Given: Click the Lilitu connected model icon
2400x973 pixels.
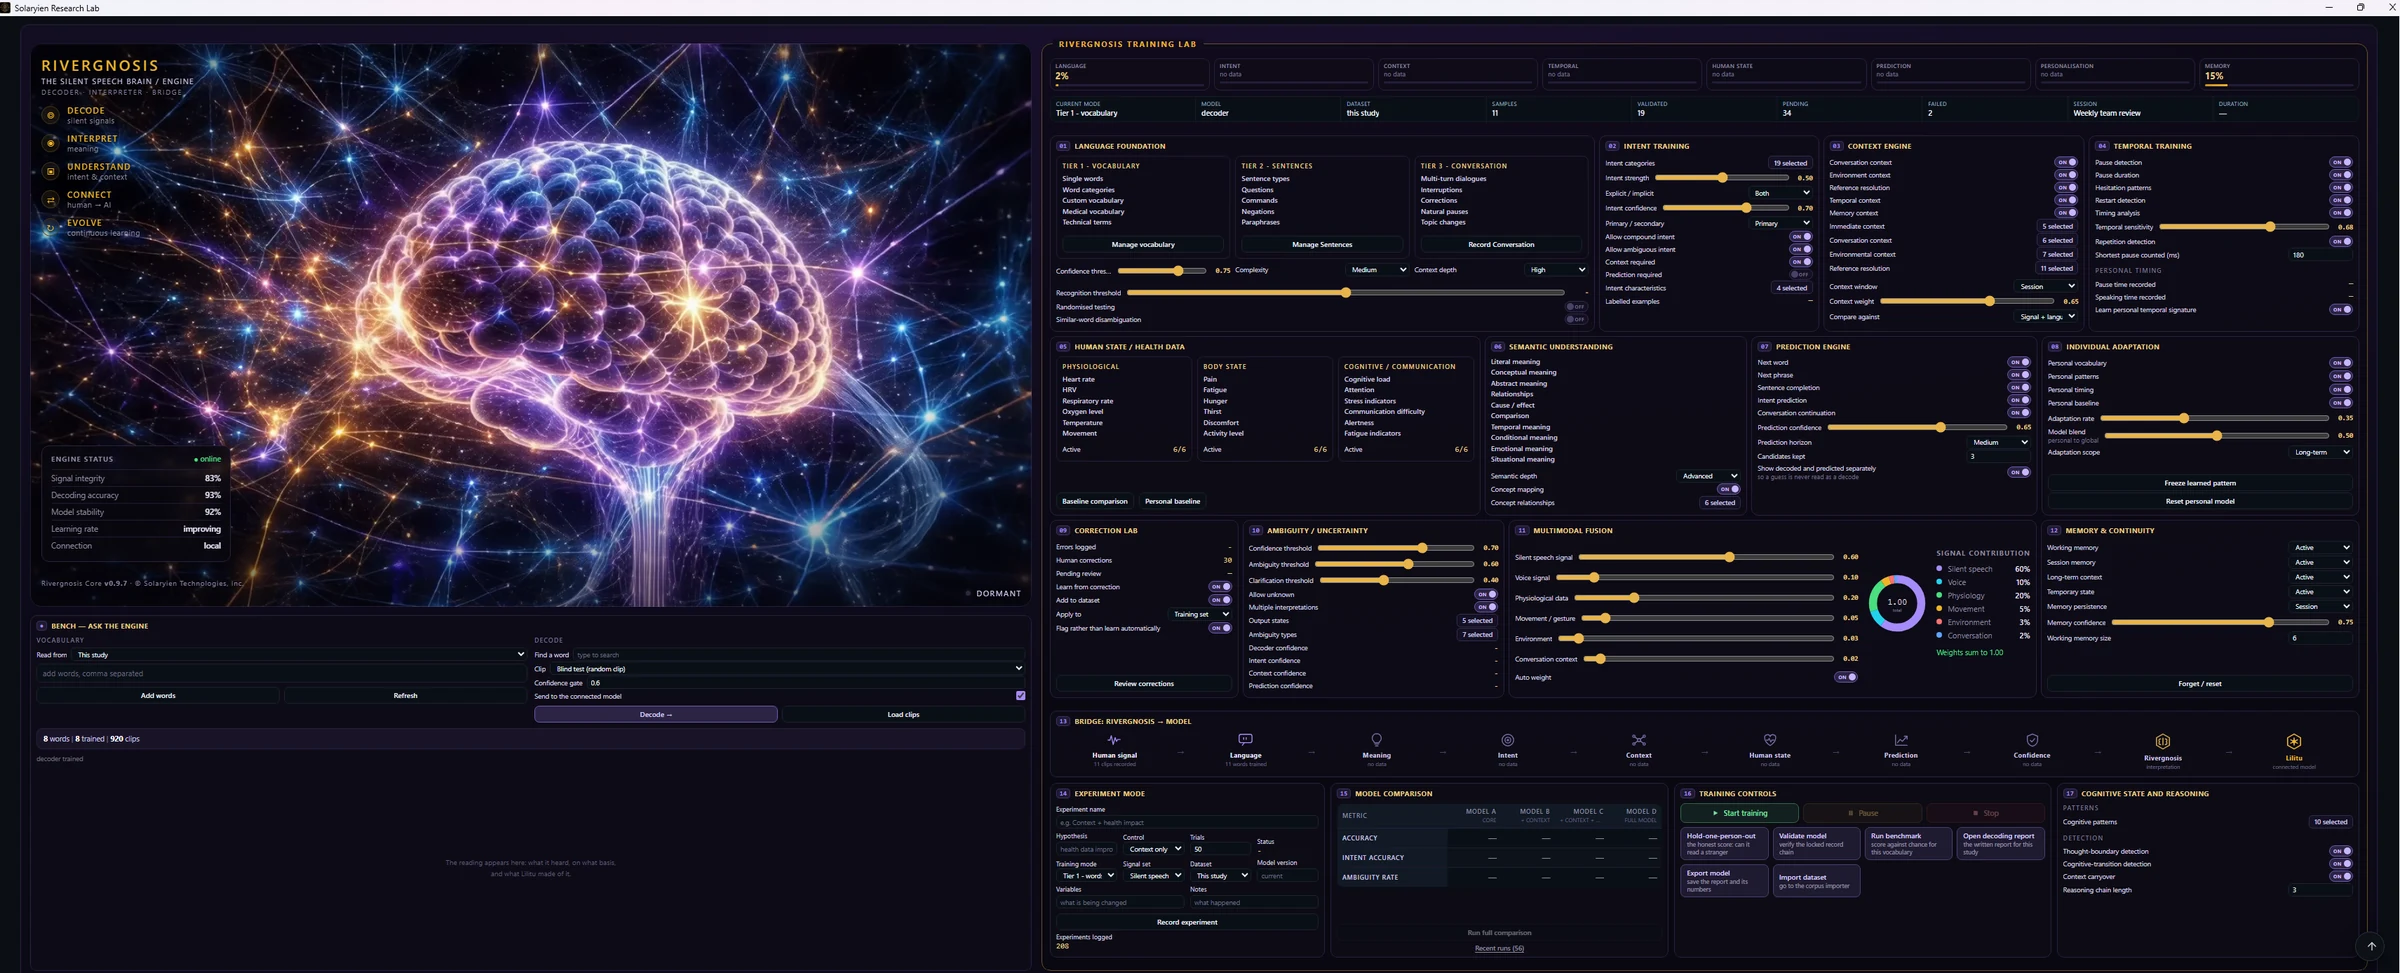Looking at the screenshot, I should point(2293,741).
